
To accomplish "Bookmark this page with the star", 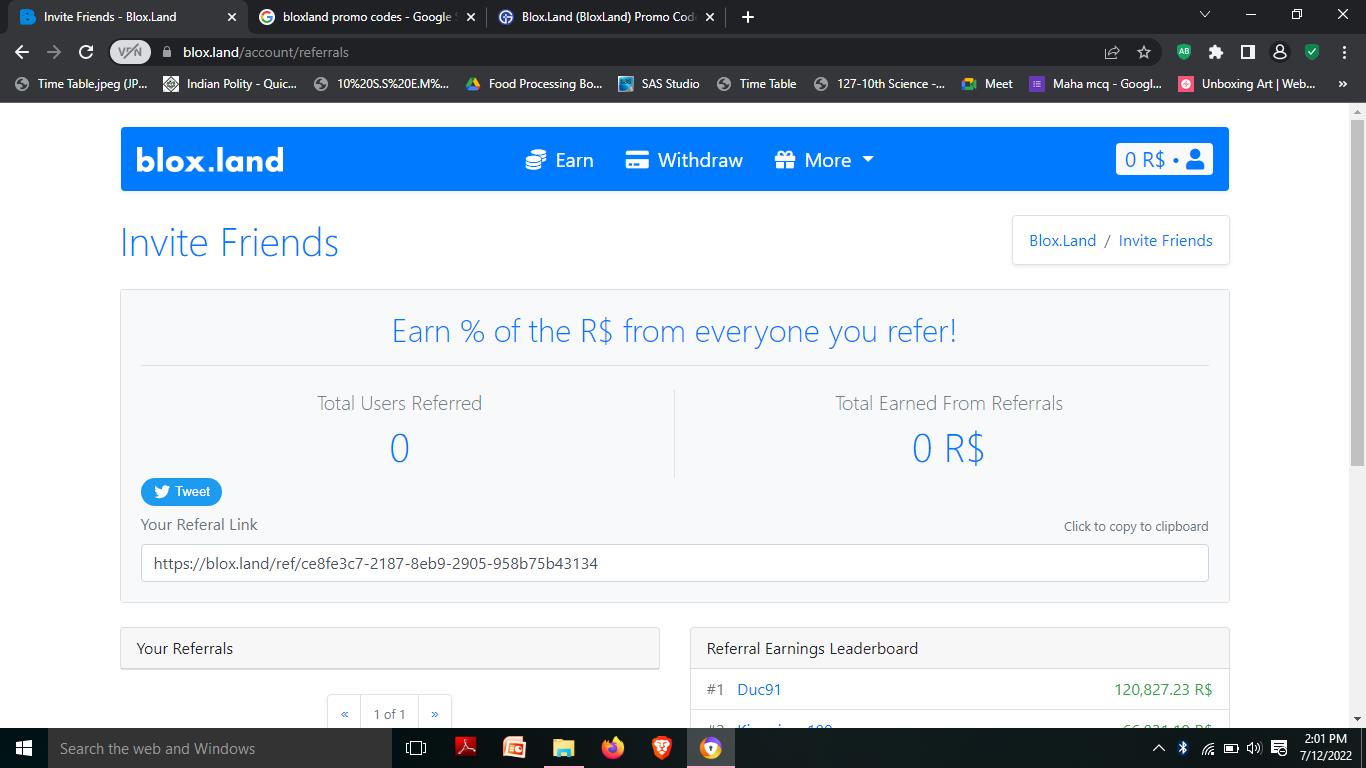I will [1144, 52].
